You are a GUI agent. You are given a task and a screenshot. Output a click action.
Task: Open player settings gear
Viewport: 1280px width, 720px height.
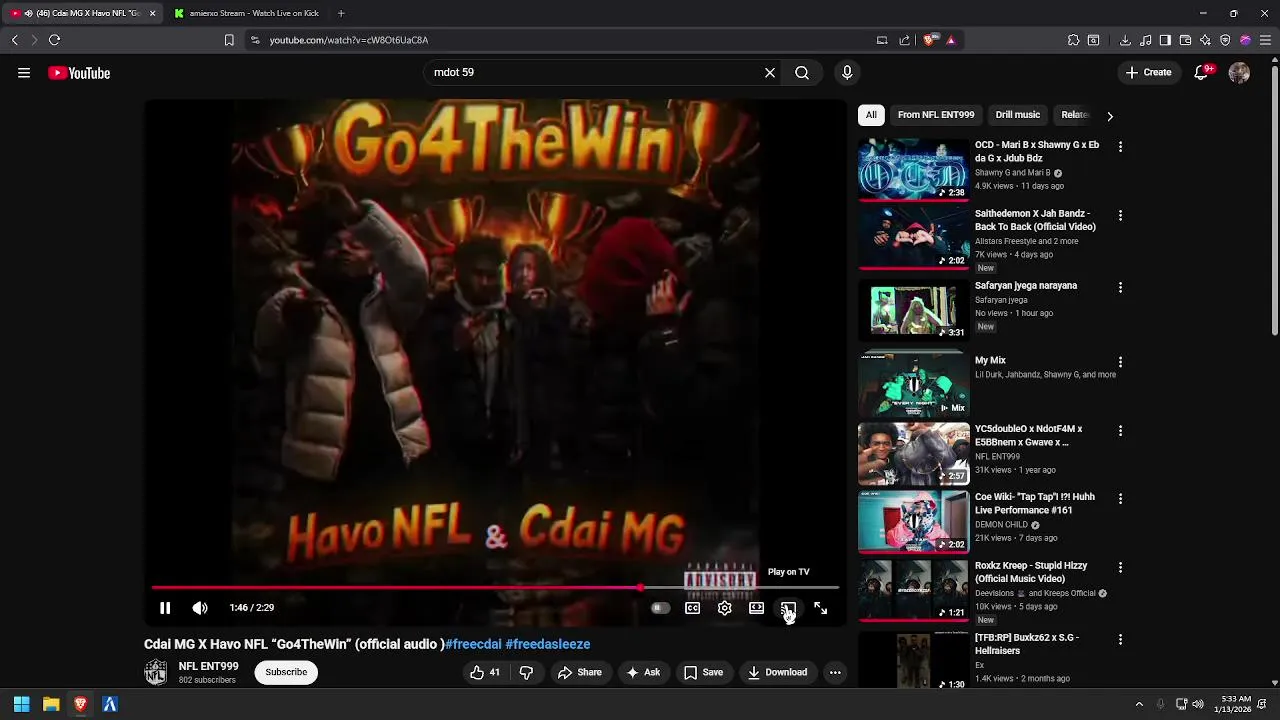[725, 608]
